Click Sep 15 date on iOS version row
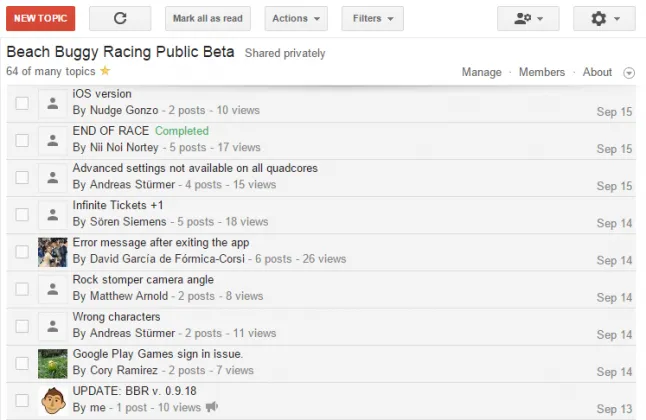Viewport: 646px width, 420px height. (x=614, y=112)
